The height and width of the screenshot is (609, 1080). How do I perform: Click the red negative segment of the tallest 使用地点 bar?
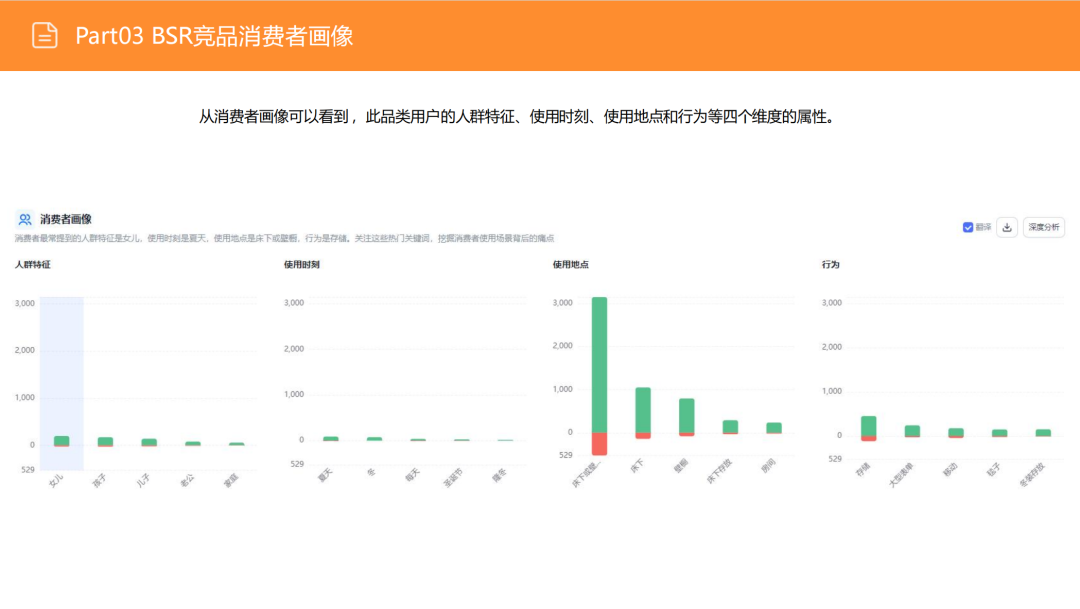(x=599, y=444)
